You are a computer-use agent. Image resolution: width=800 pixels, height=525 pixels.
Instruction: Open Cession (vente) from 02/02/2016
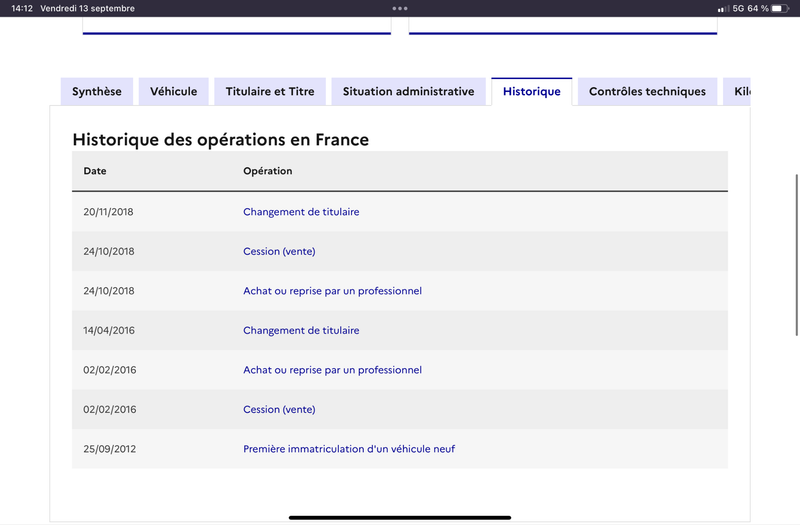click(x=279, y=410)
